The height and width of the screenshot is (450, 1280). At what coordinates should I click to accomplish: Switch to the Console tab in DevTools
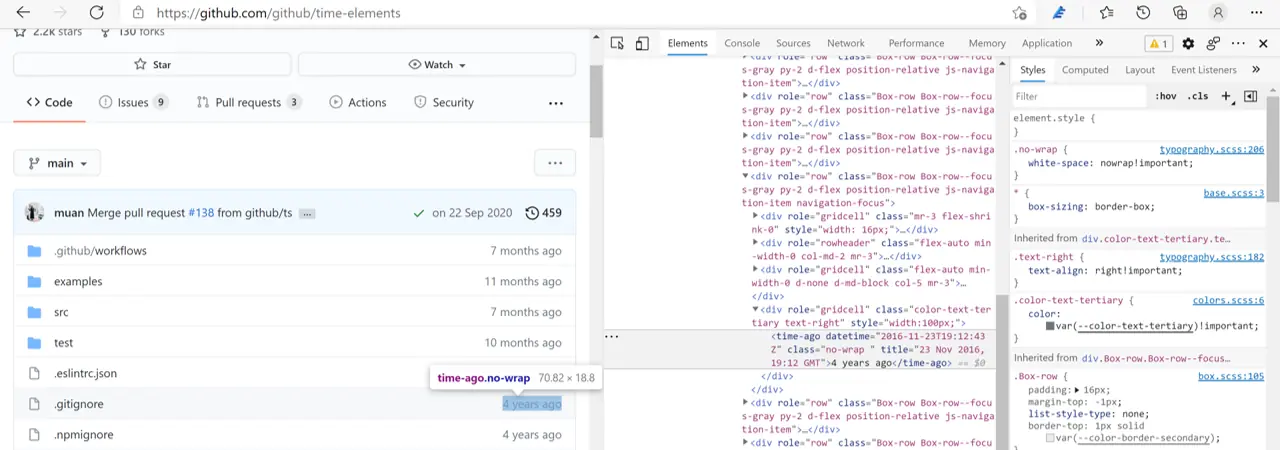742,43
